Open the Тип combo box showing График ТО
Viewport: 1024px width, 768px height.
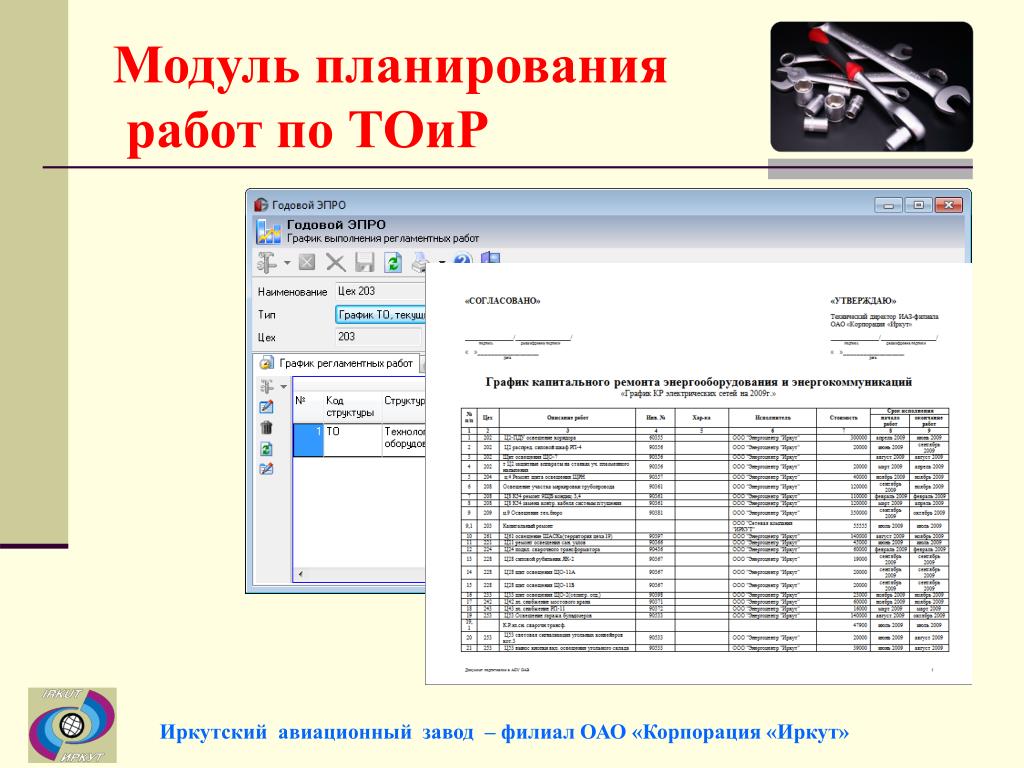pyautogui.click(x=379, y=315)
